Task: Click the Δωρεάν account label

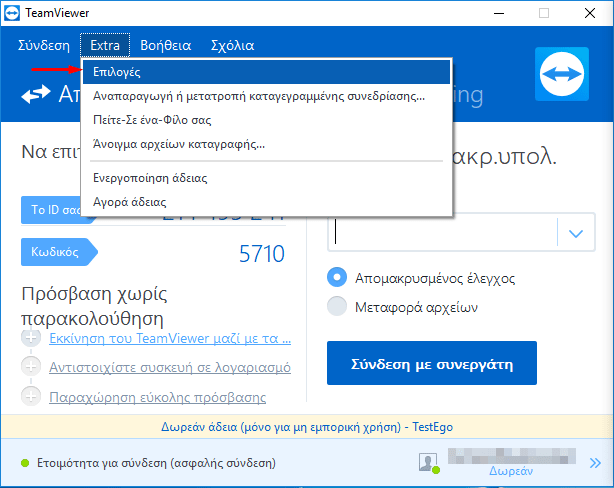Action: (x=511, y=471)
